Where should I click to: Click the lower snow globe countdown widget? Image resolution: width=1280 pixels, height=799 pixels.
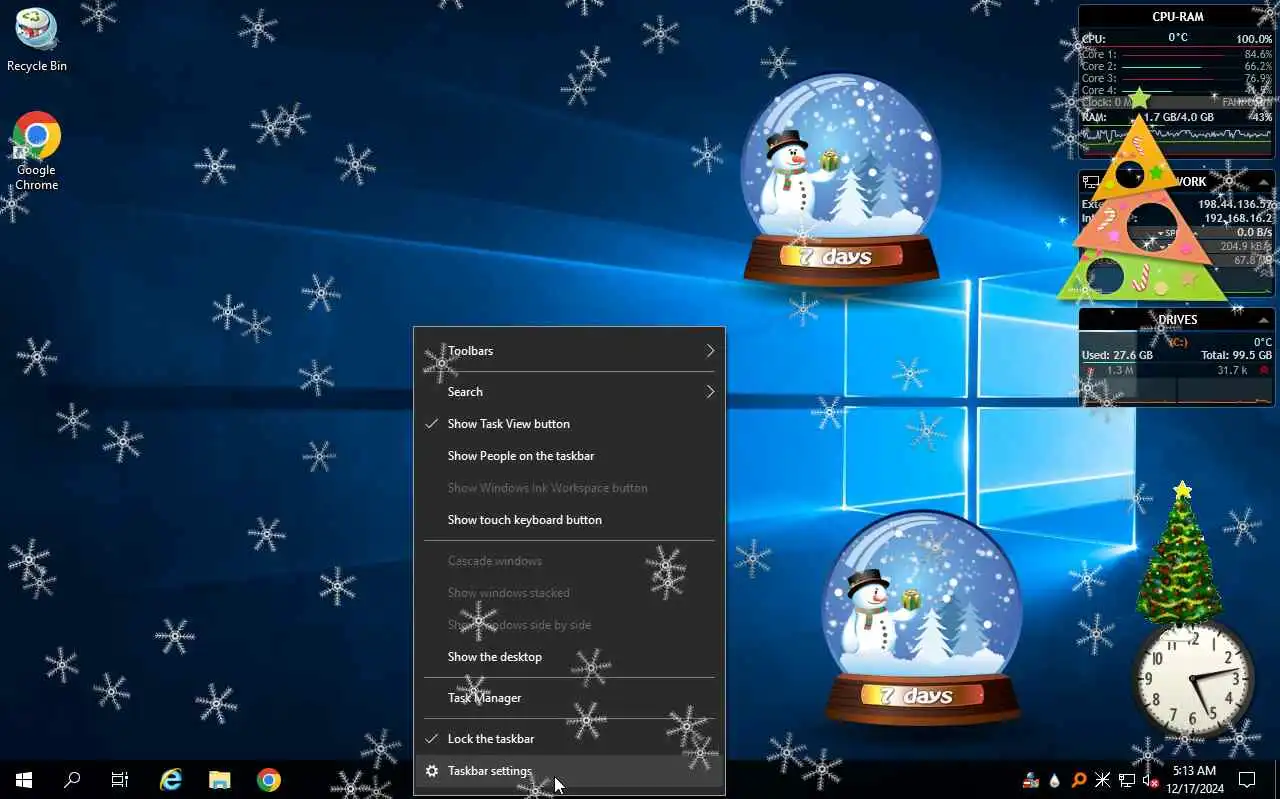pos(922,619)
